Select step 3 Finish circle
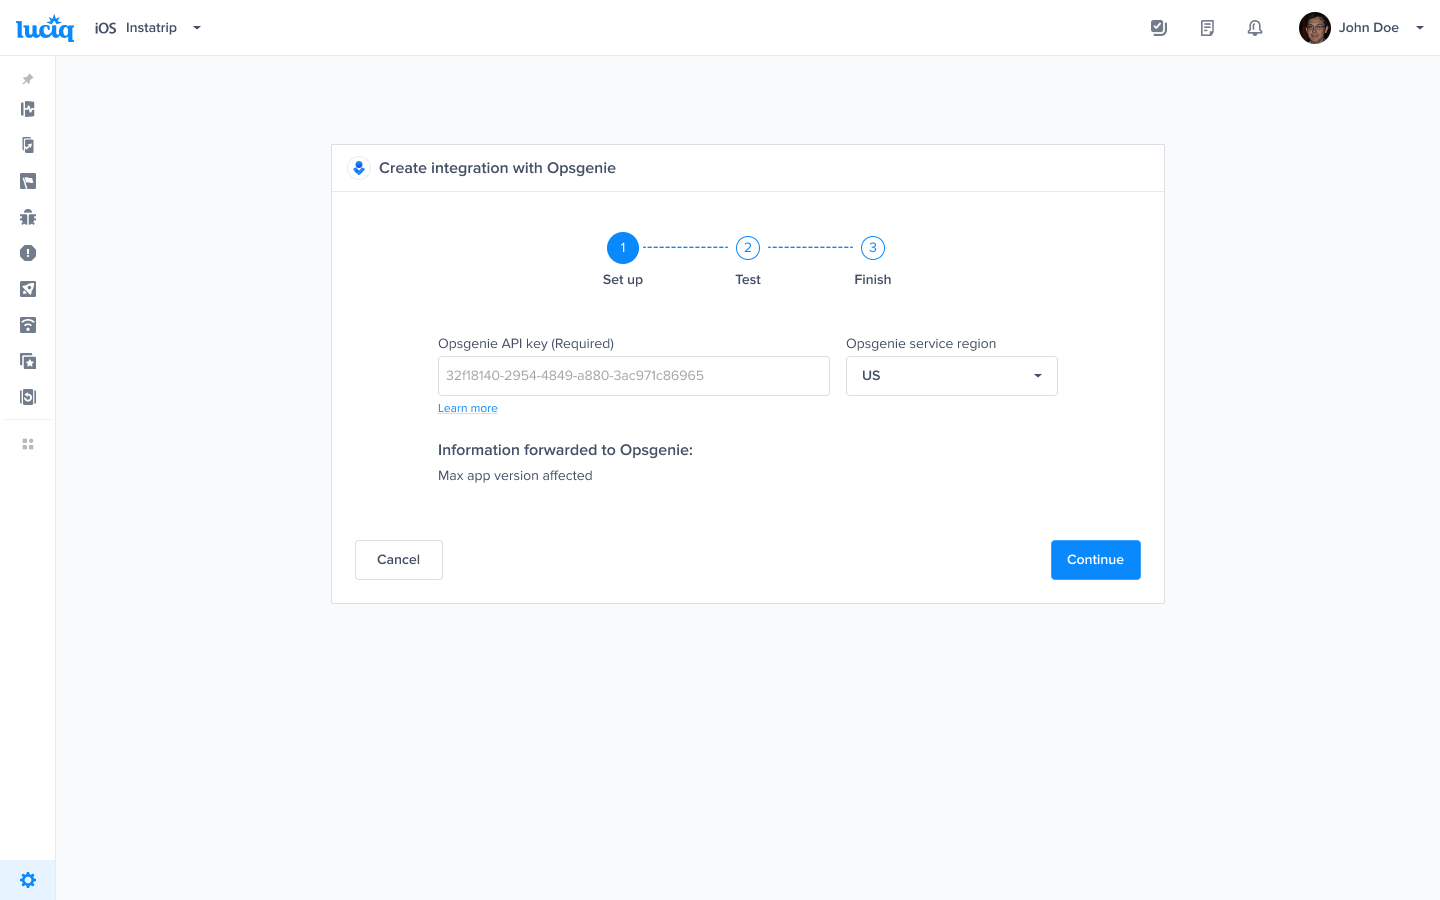Viewport: 1440px width, 900px height. tap(873, 248)
